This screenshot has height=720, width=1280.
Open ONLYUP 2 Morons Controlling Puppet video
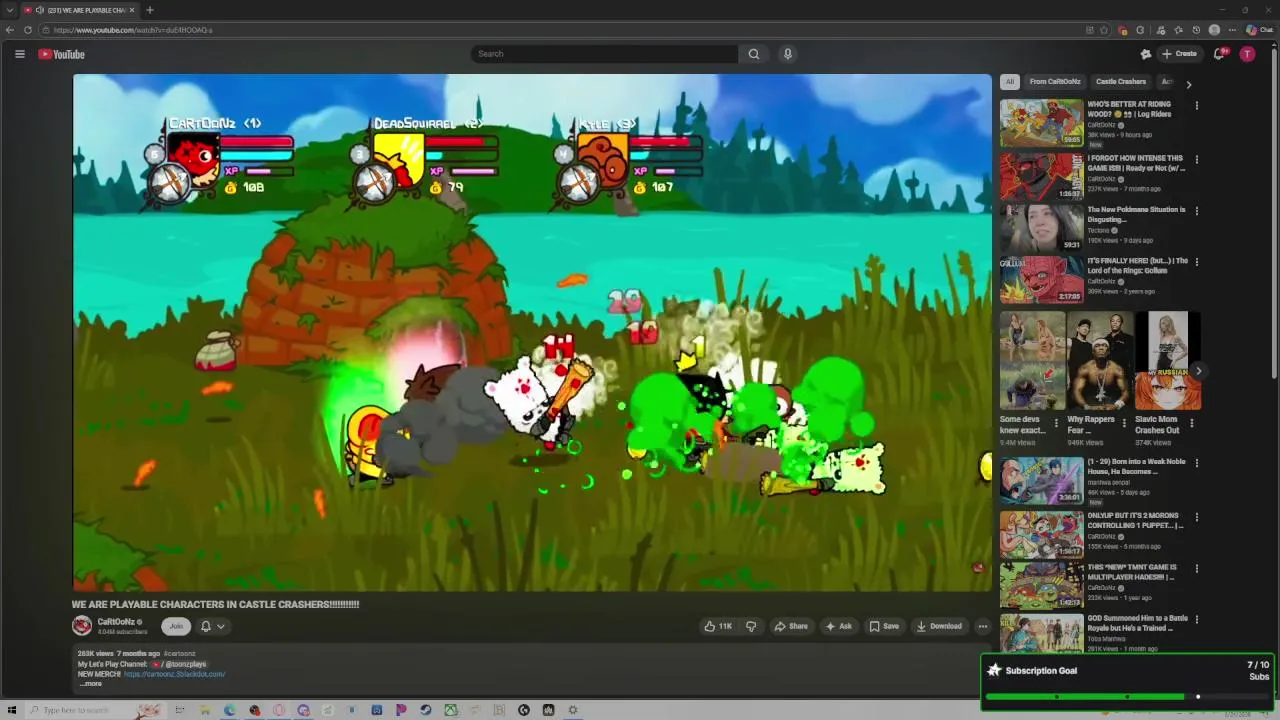coord(1042,534)
